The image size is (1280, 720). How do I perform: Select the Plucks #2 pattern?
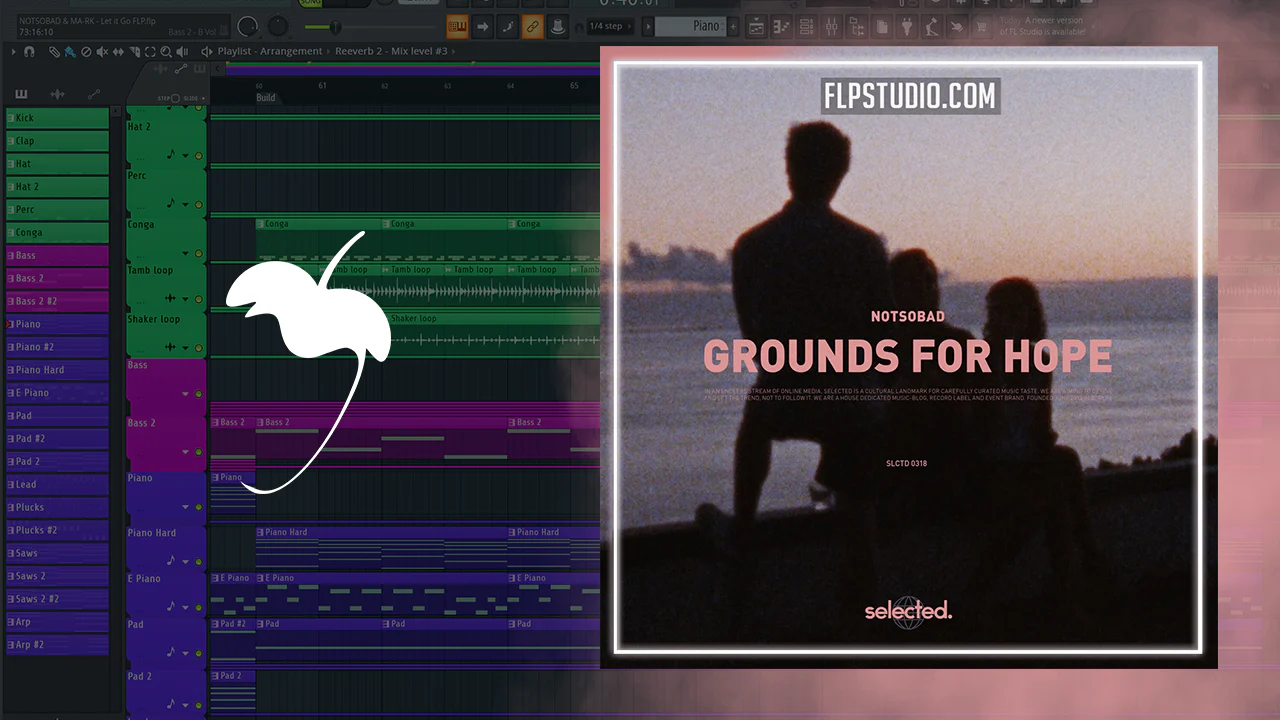pos(57,530)
